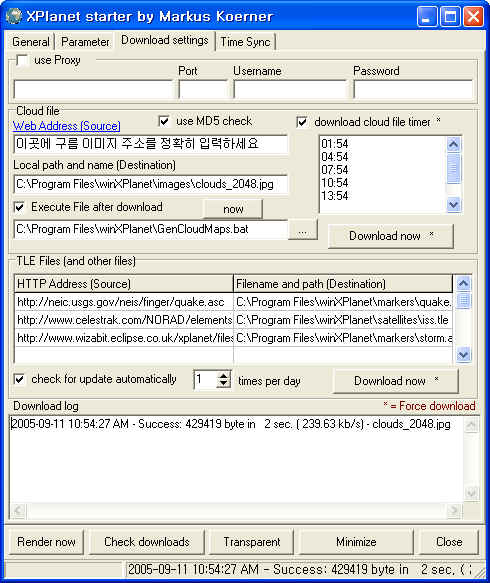Screen dimensions: 490x583
Task: Click the now button
Action: pos(233,209)
